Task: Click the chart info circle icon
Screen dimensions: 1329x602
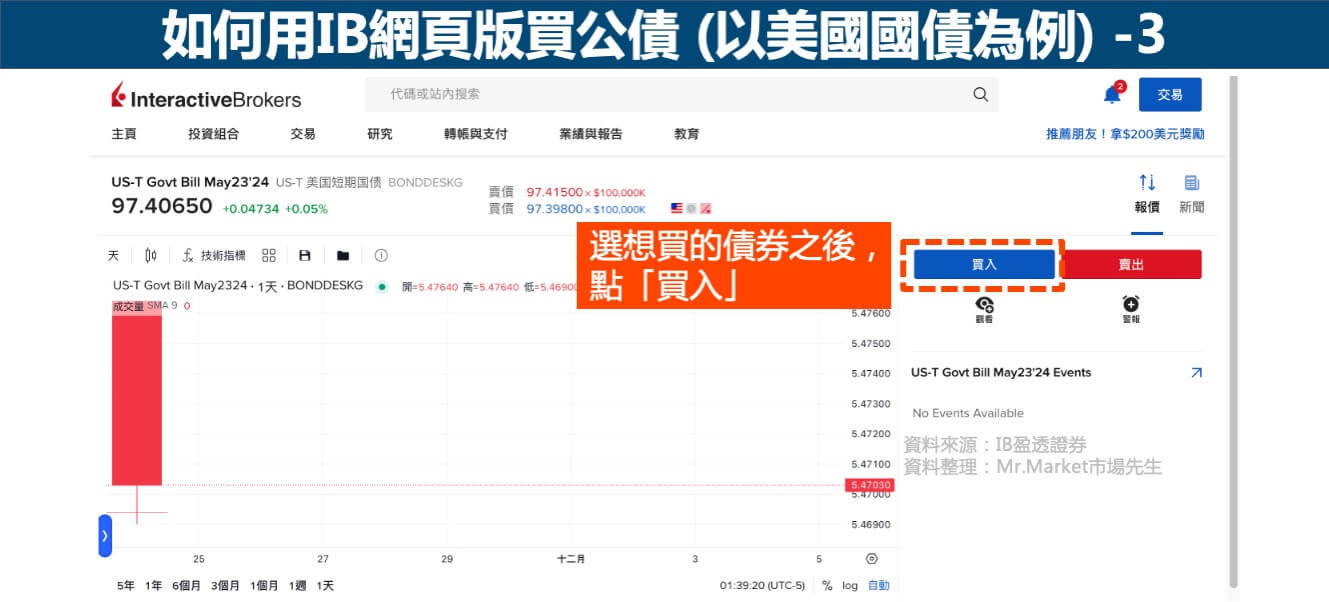Action: (381, 255)
